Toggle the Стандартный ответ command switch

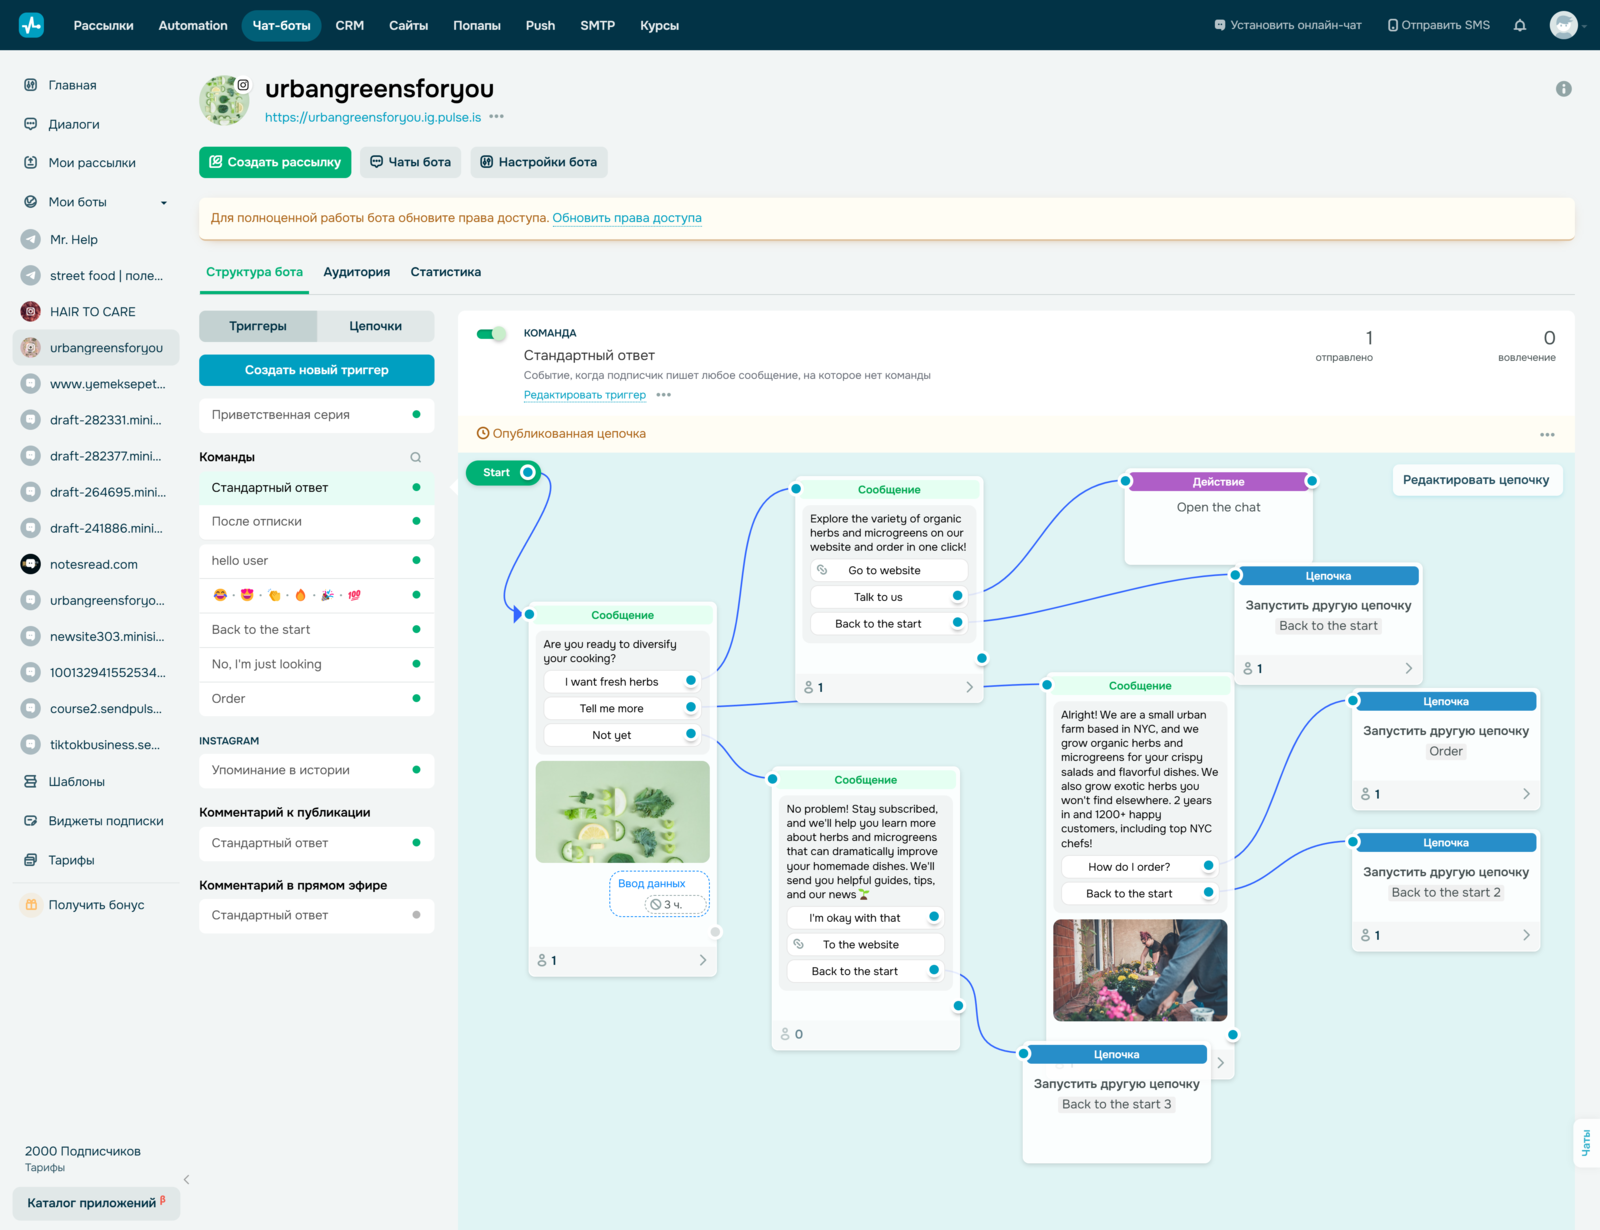[491, 334]
